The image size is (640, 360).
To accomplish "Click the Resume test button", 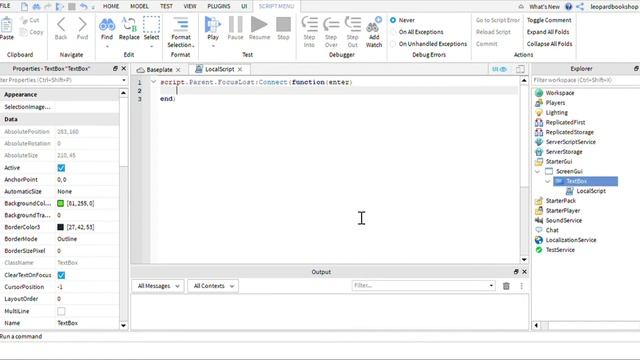I will tap(259, 24).
